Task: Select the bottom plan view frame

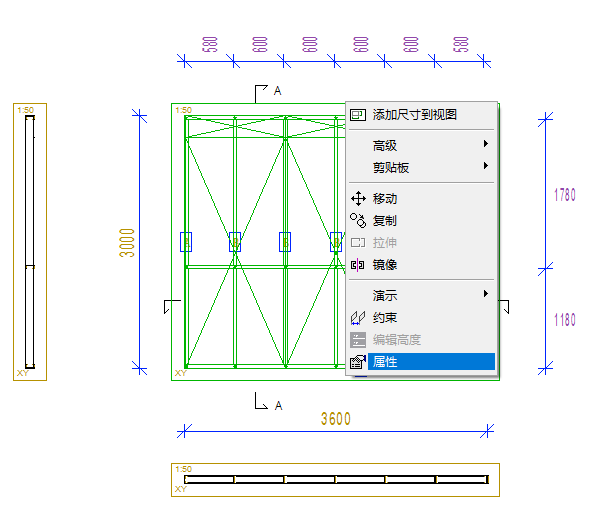Action: point(335,480)
